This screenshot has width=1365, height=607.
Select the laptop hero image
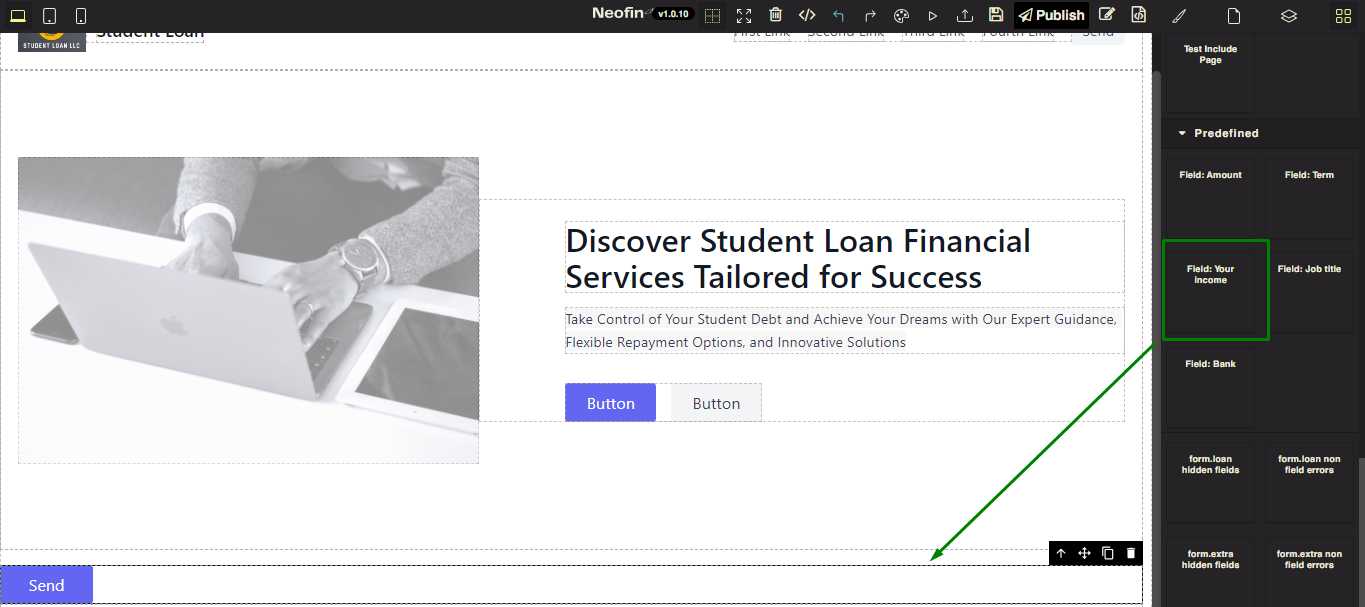coord(248,310)
